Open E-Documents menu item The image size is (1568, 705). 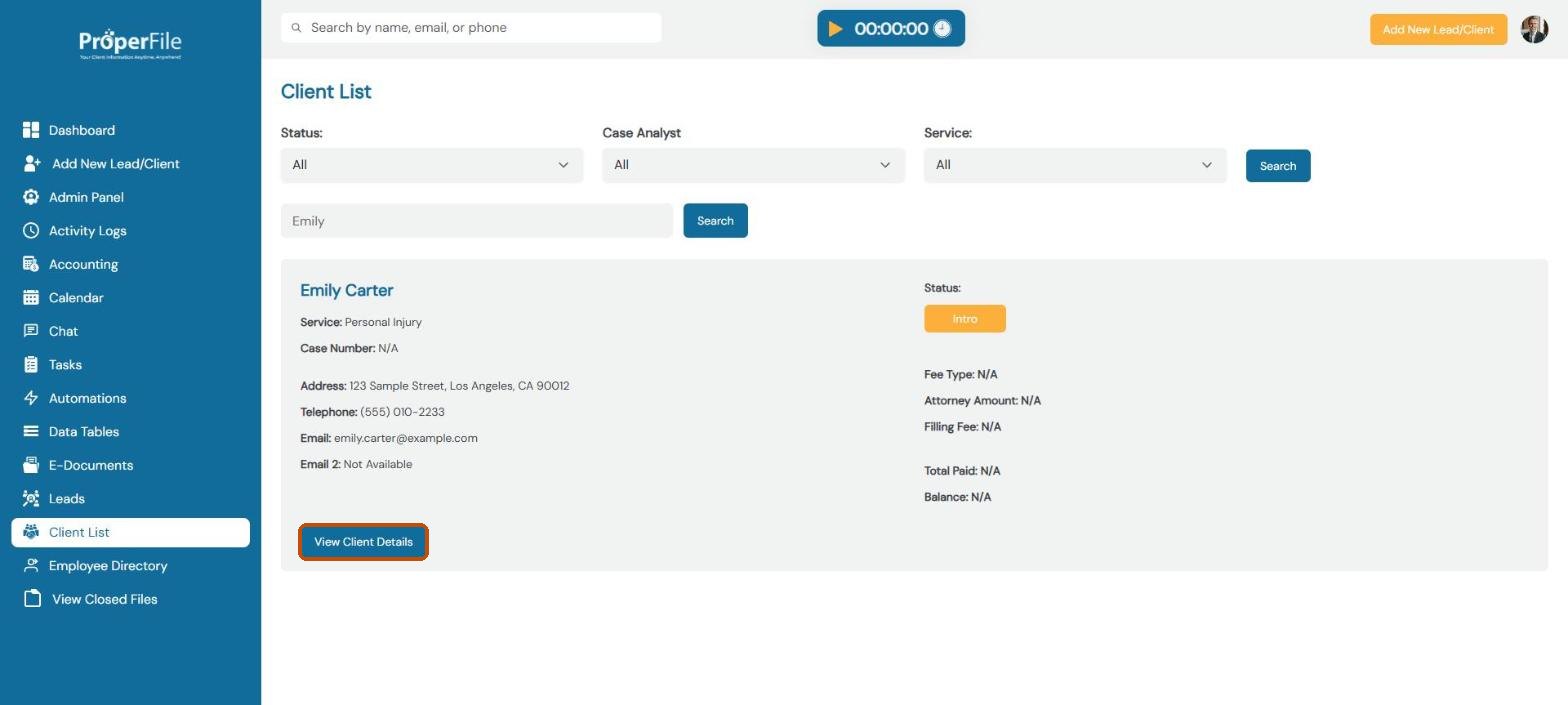(x=91, y=465)
